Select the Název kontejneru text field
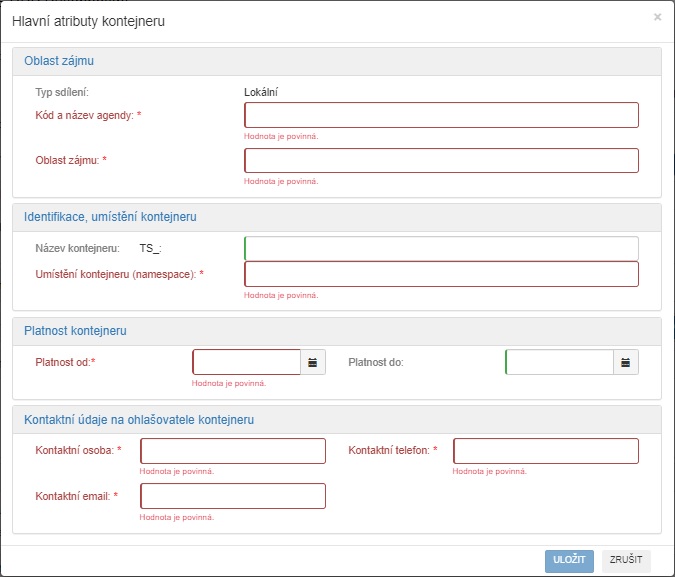 click(x=441, y=248)
